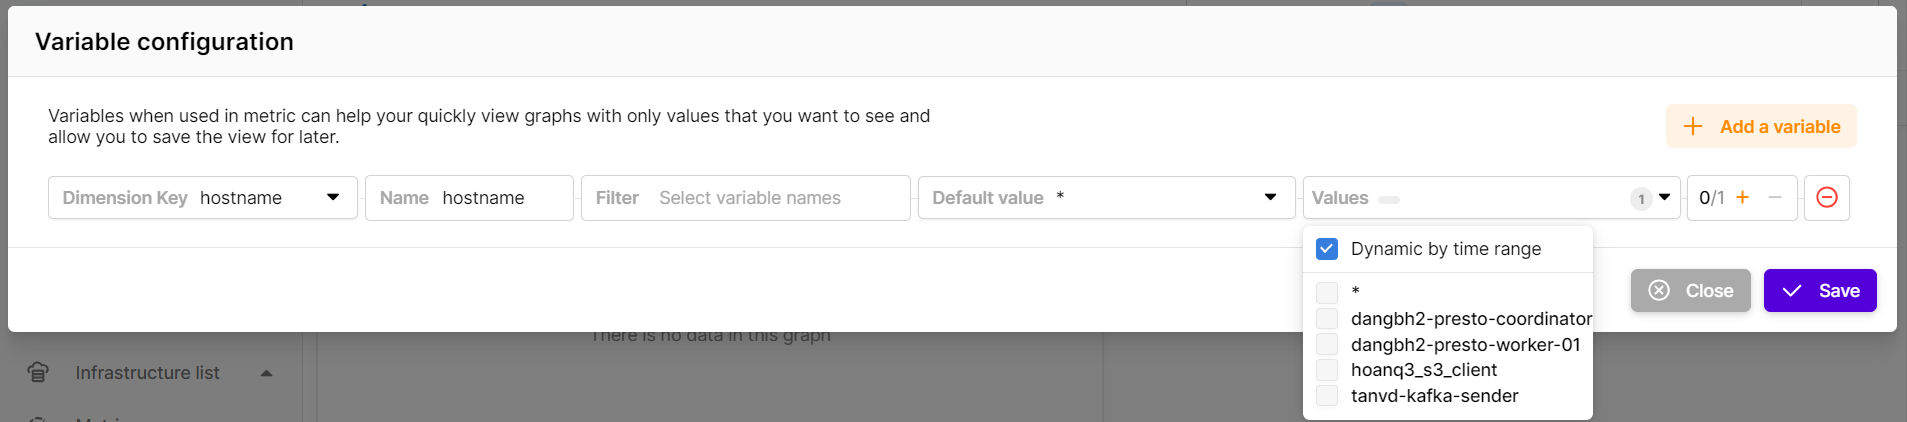Click the checkmark icon on Save button
Image resolution: width=1907 pixels, height=422 pixels.
pyautogui.click(x=1792, y=291)
